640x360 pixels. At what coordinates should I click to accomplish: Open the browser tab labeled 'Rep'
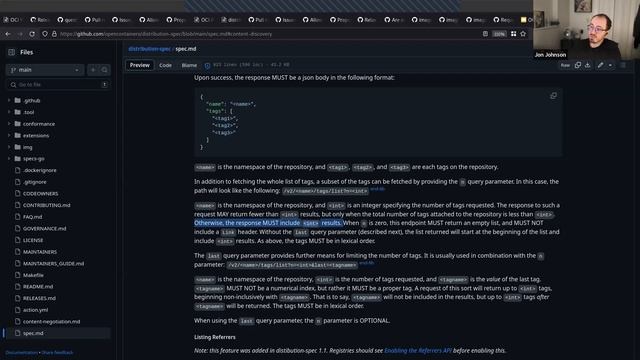(503, 20)
